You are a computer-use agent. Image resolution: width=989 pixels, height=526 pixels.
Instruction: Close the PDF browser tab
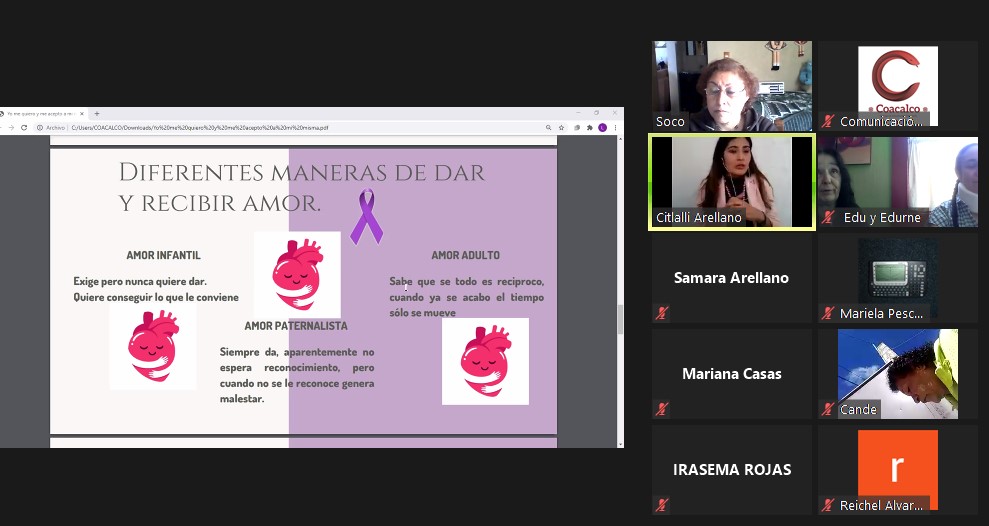point(82,114)
